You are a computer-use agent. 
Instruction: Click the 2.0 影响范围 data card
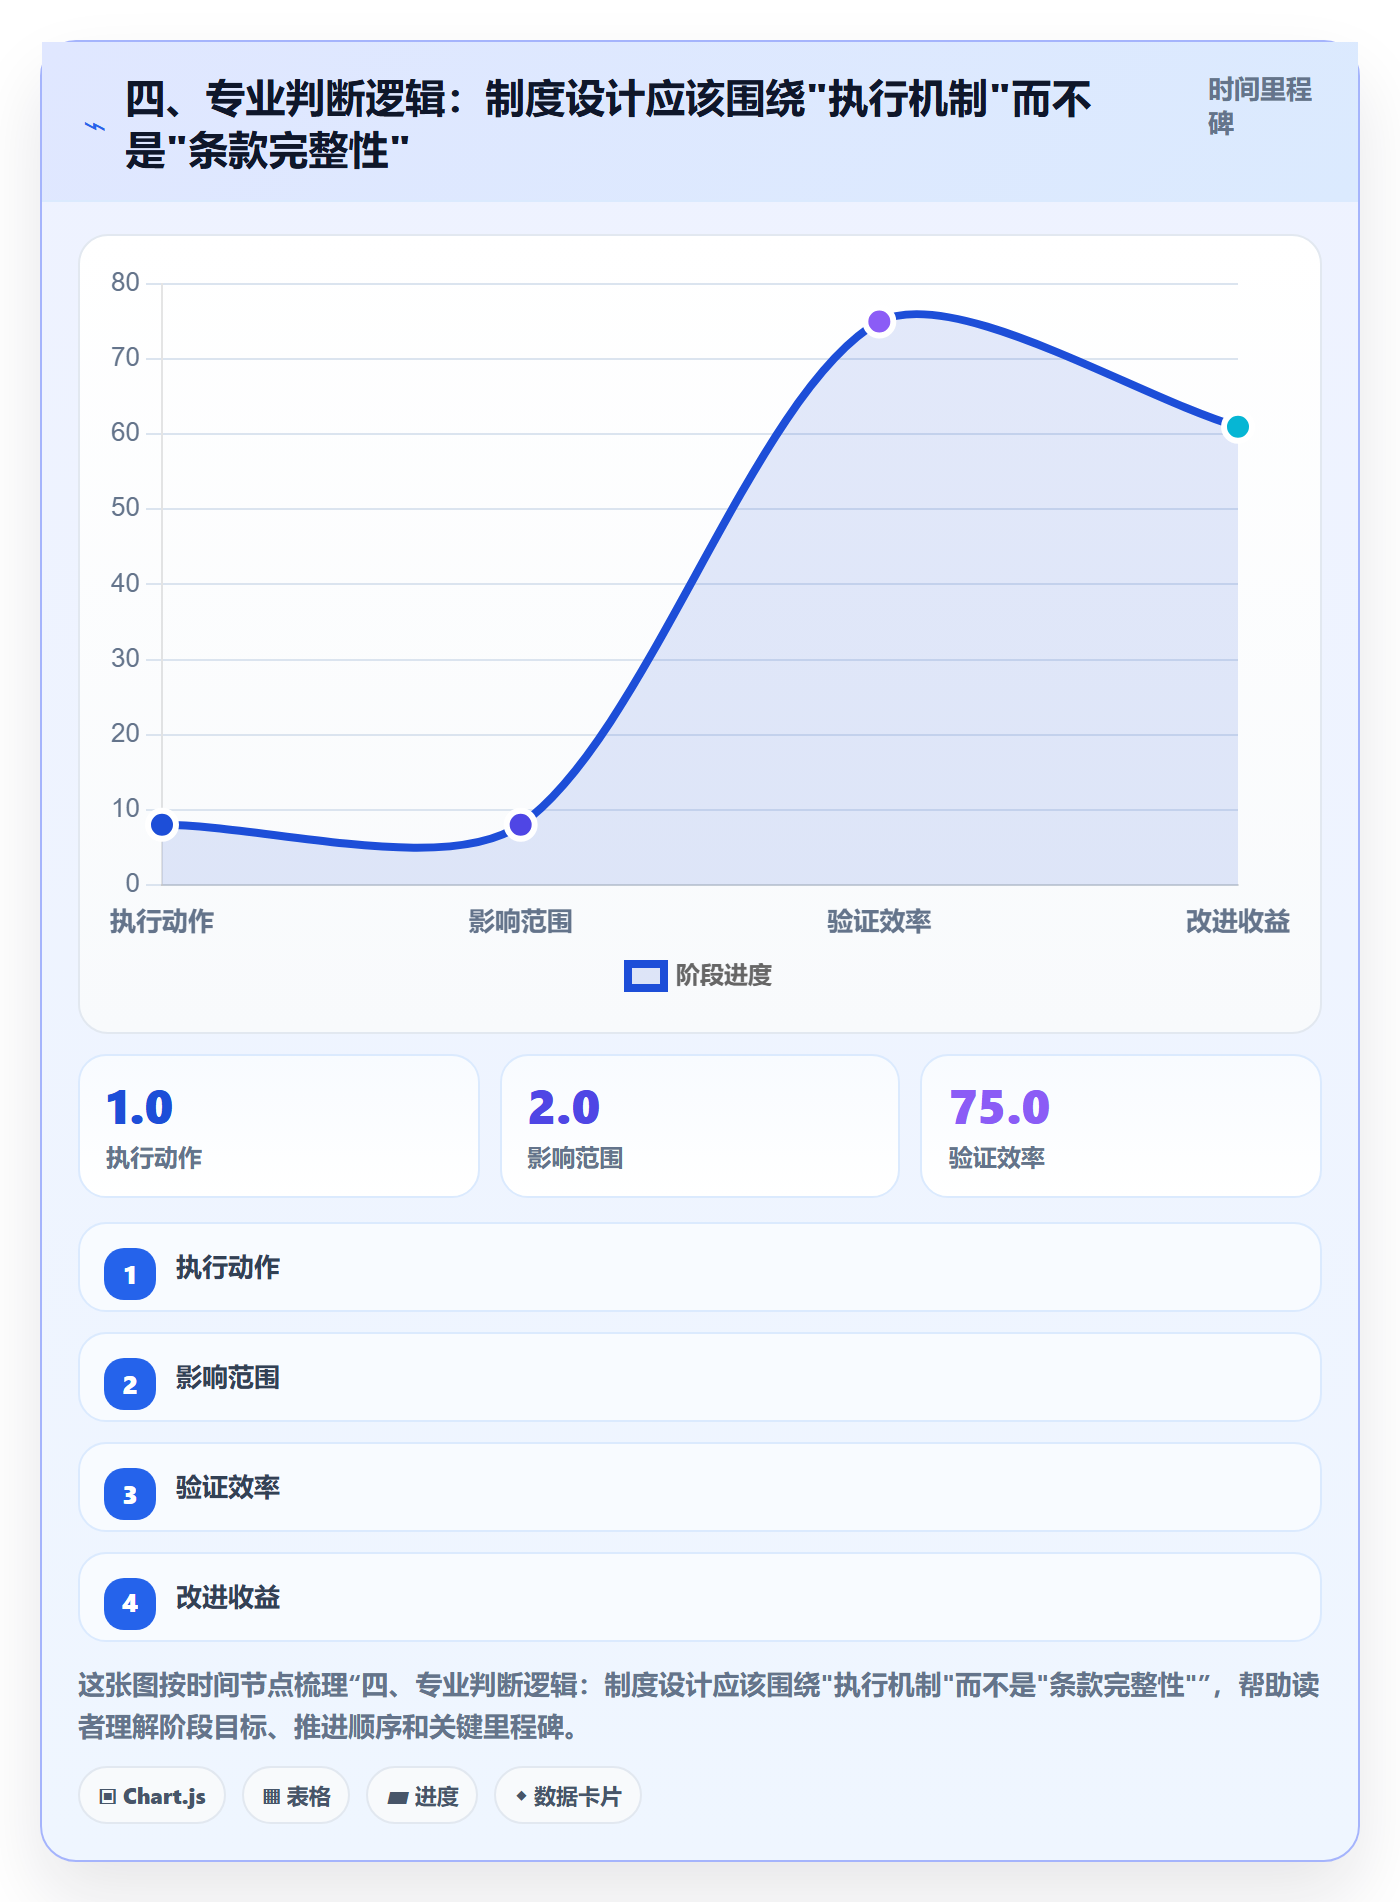[700, 1126]
